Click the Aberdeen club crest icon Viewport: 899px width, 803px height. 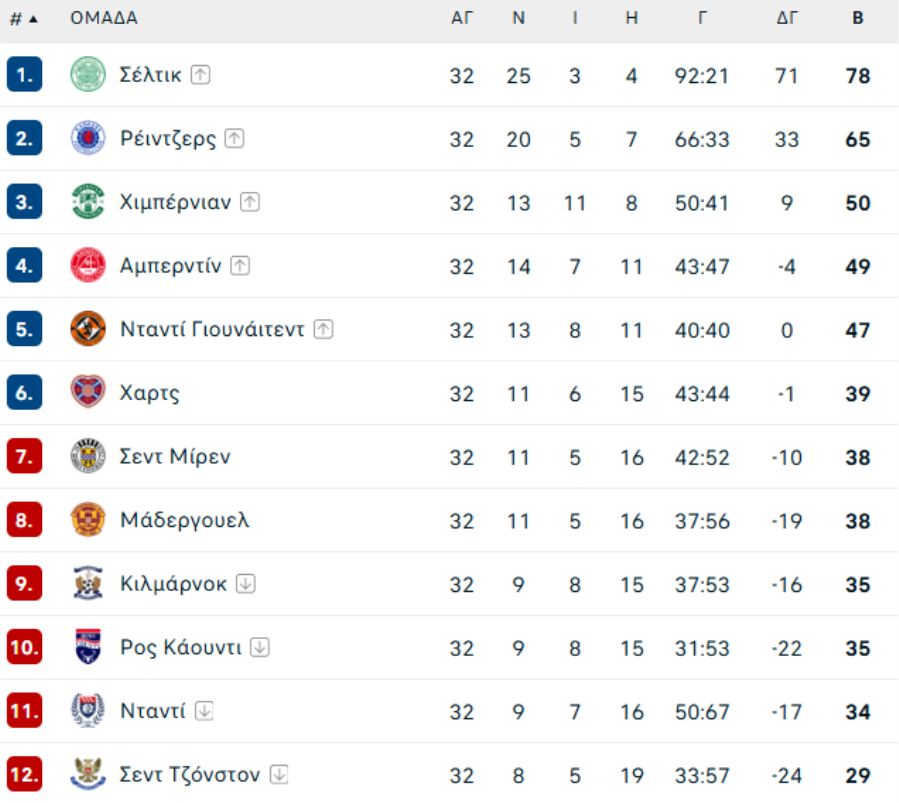[88, 266]
